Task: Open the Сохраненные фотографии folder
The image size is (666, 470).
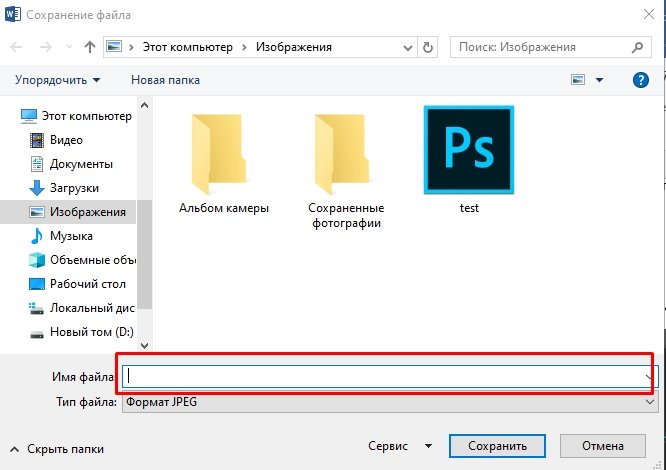Action: [x=347, y=165]
